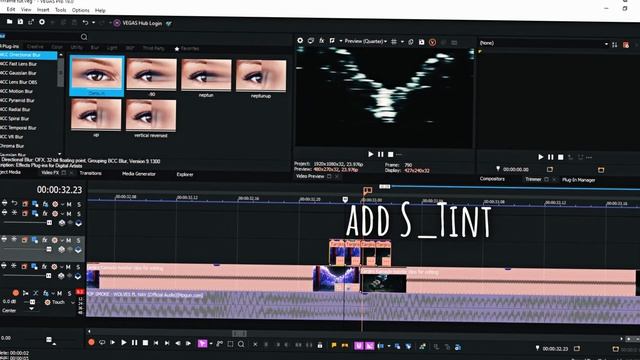
Task: Open the Insert menu
Action: coord(43,9)
